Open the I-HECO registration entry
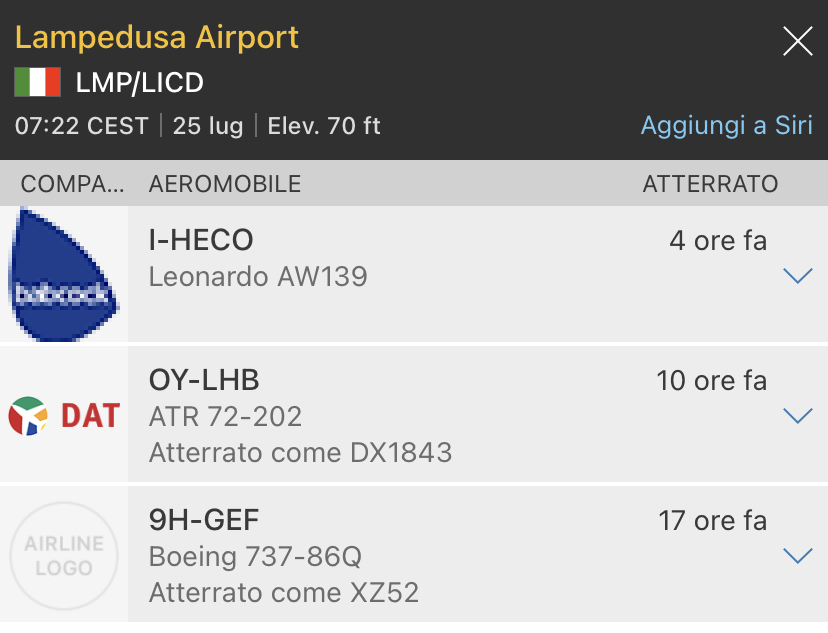This screenshot has width=828, height=633. (201, 241)
